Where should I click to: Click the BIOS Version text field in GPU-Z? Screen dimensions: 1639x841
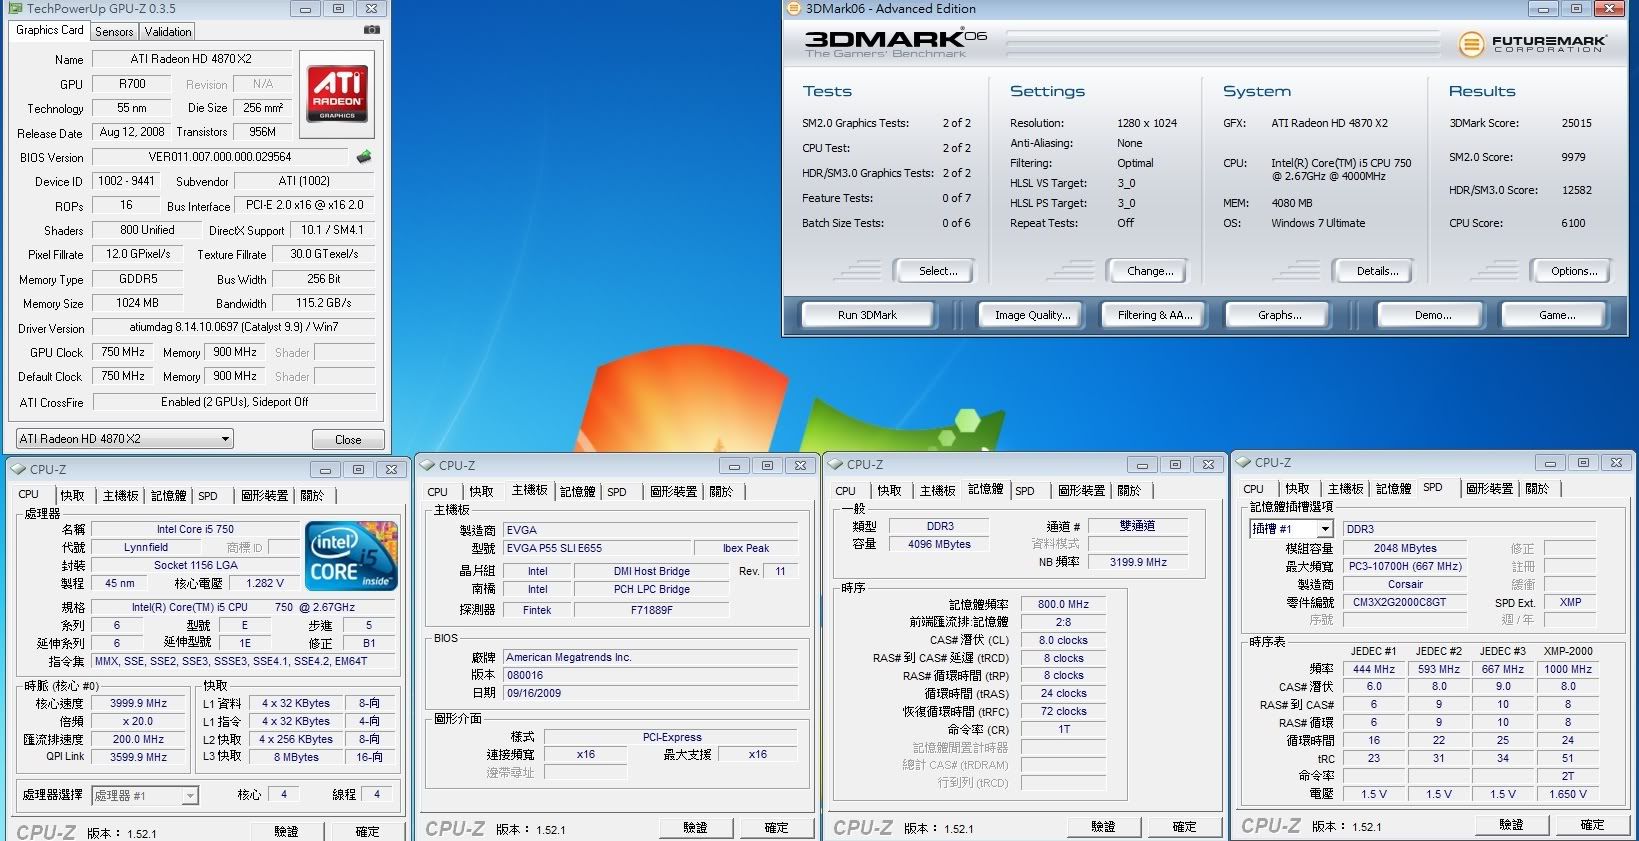pos(220,157)
